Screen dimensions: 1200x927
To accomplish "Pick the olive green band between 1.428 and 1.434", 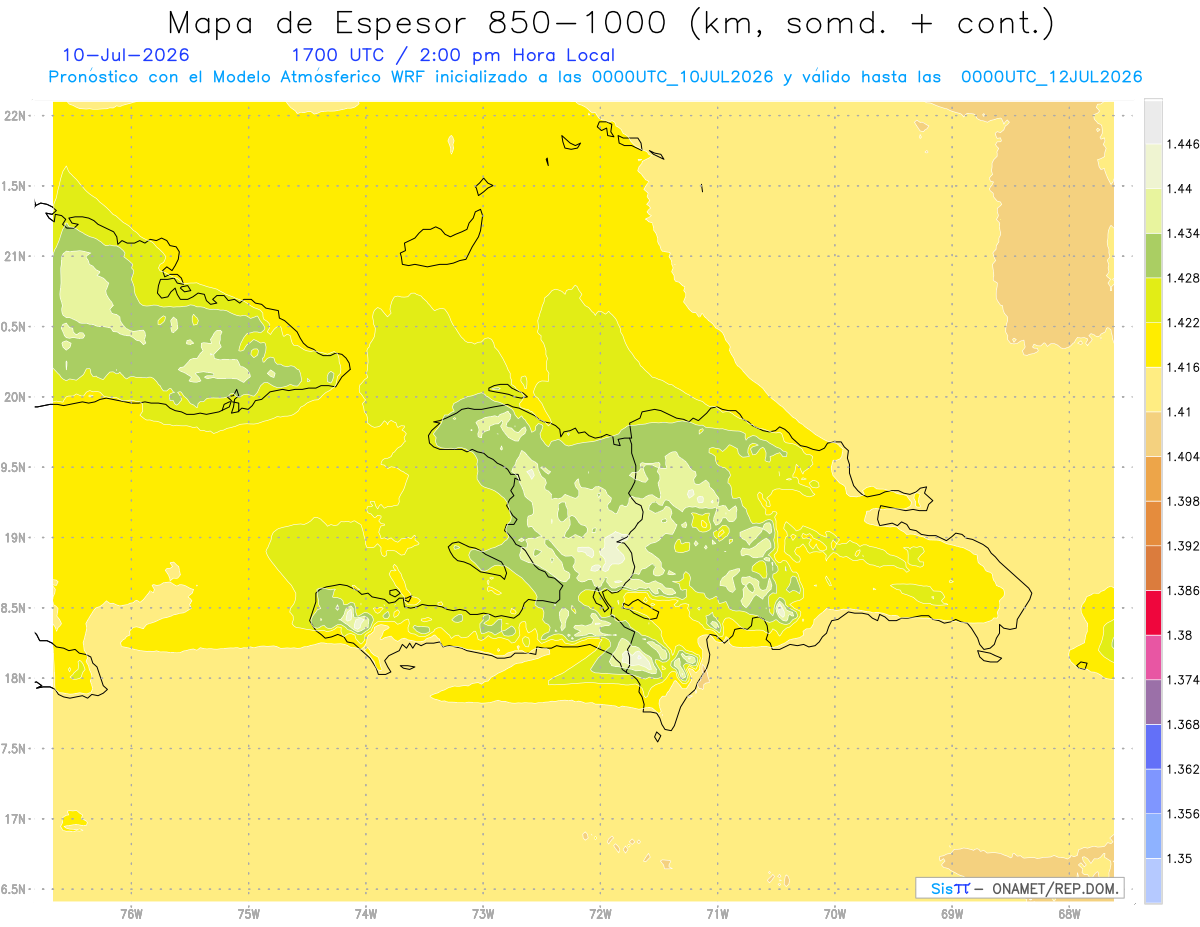I will pos(1153,255).
